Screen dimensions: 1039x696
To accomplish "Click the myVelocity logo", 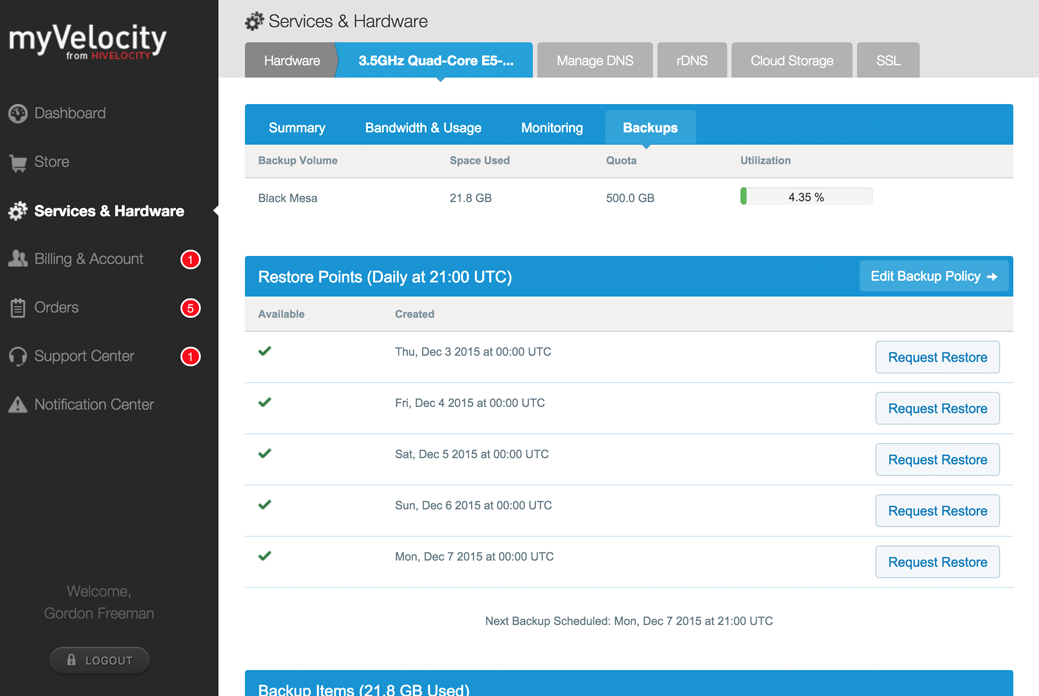I will point(87,41).
